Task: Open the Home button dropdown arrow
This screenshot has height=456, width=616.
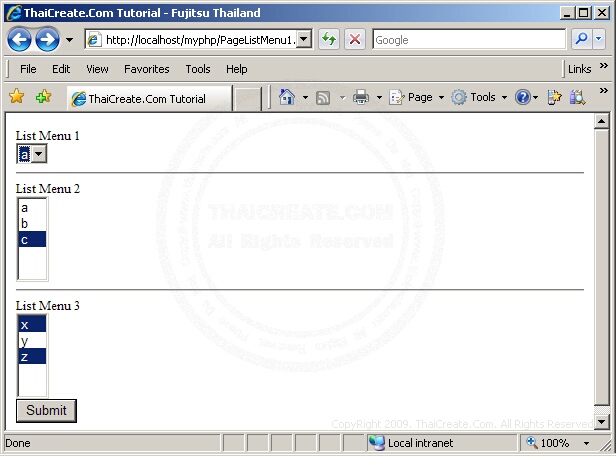Action: tap(305, 97)
